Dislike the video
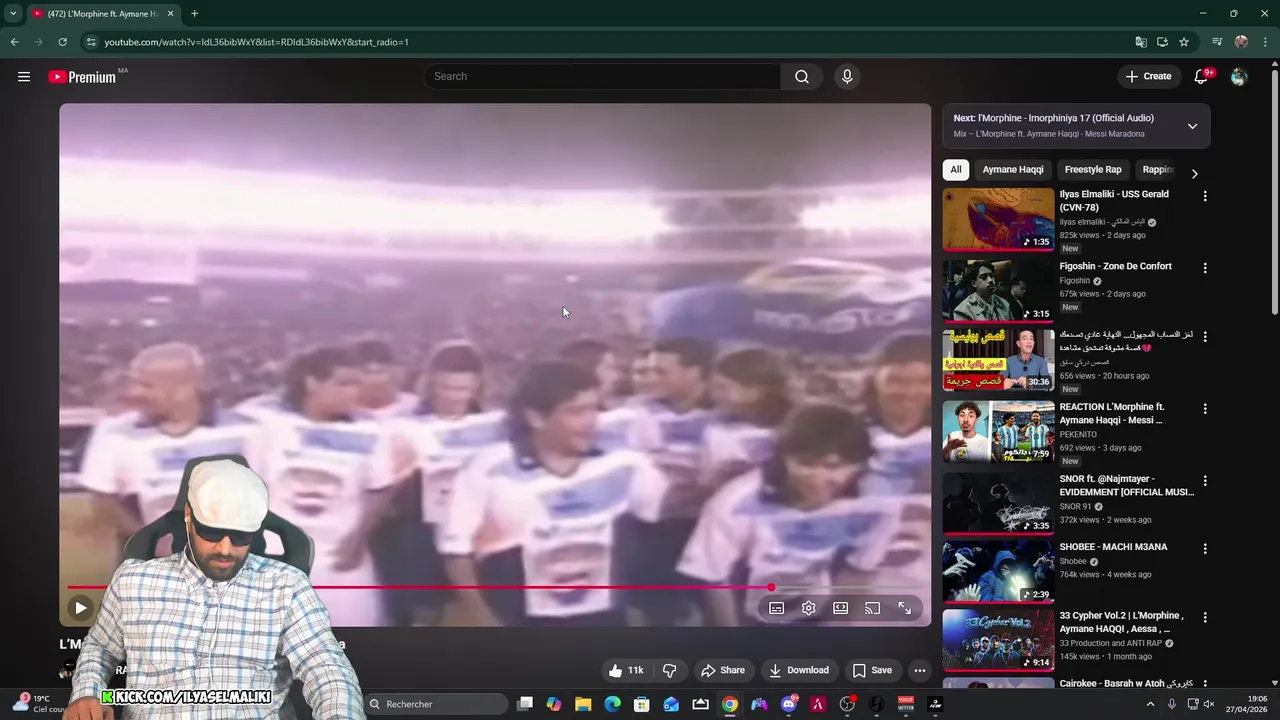Image resolution: width=1280 pixels, height=720 pixels. click(x=670, y=670)
